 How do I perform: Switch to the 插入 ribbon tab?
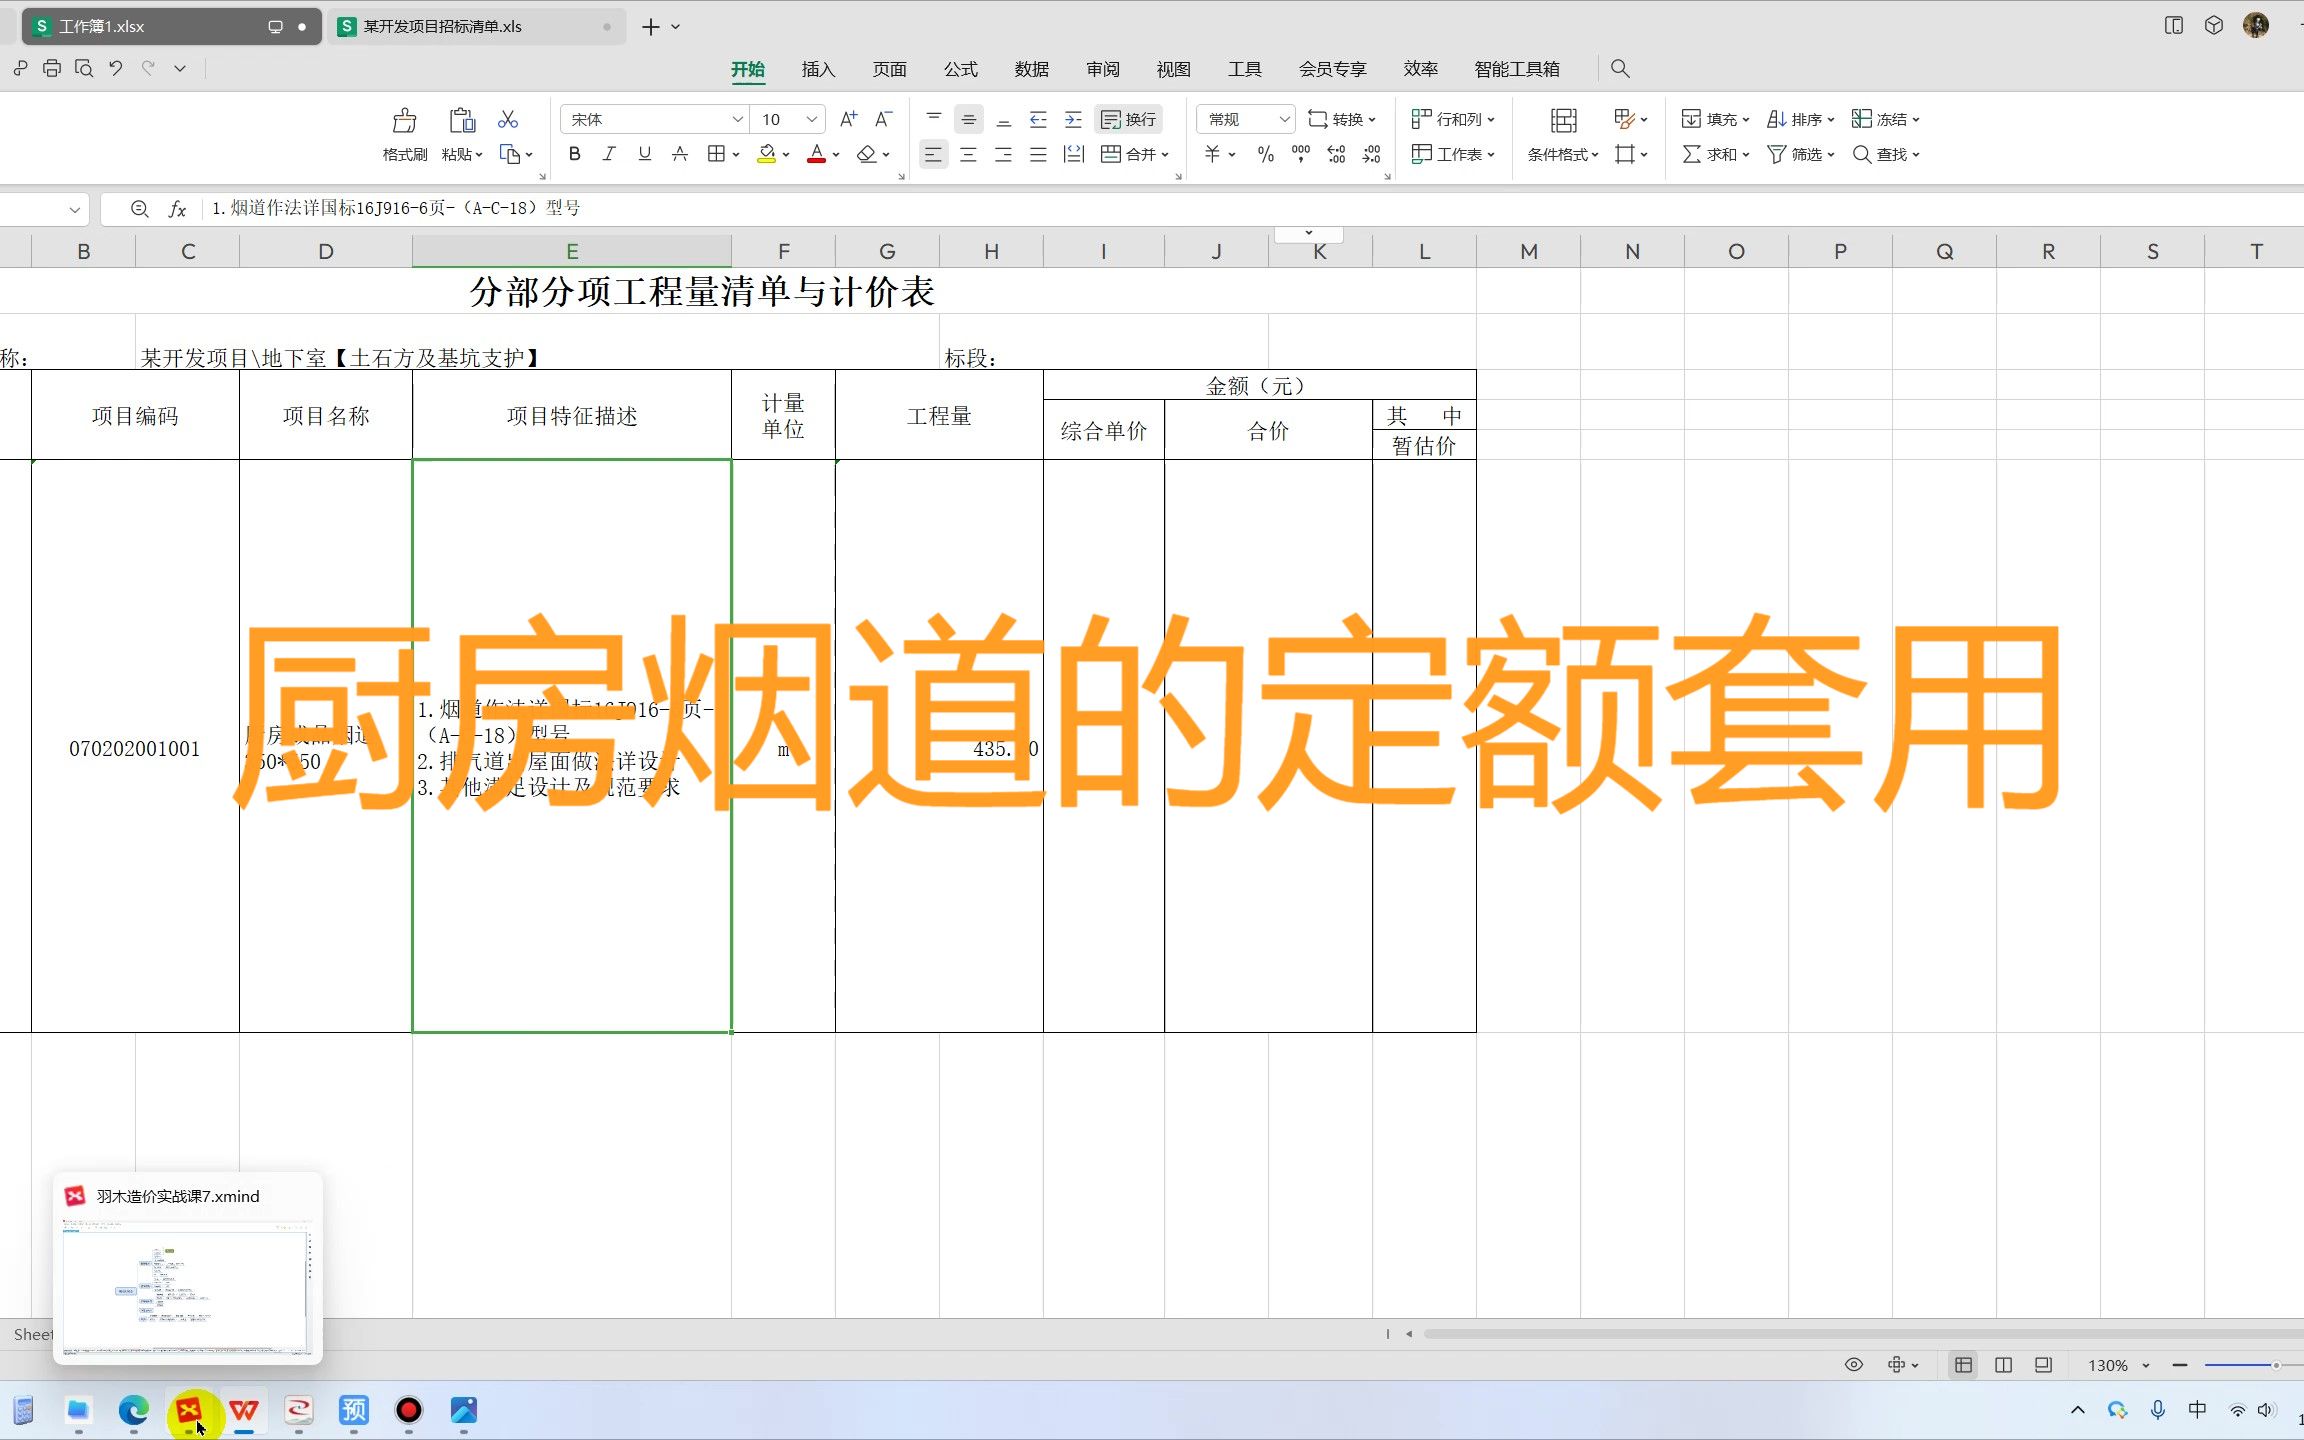pyautogui.click(x=817, y=69)
